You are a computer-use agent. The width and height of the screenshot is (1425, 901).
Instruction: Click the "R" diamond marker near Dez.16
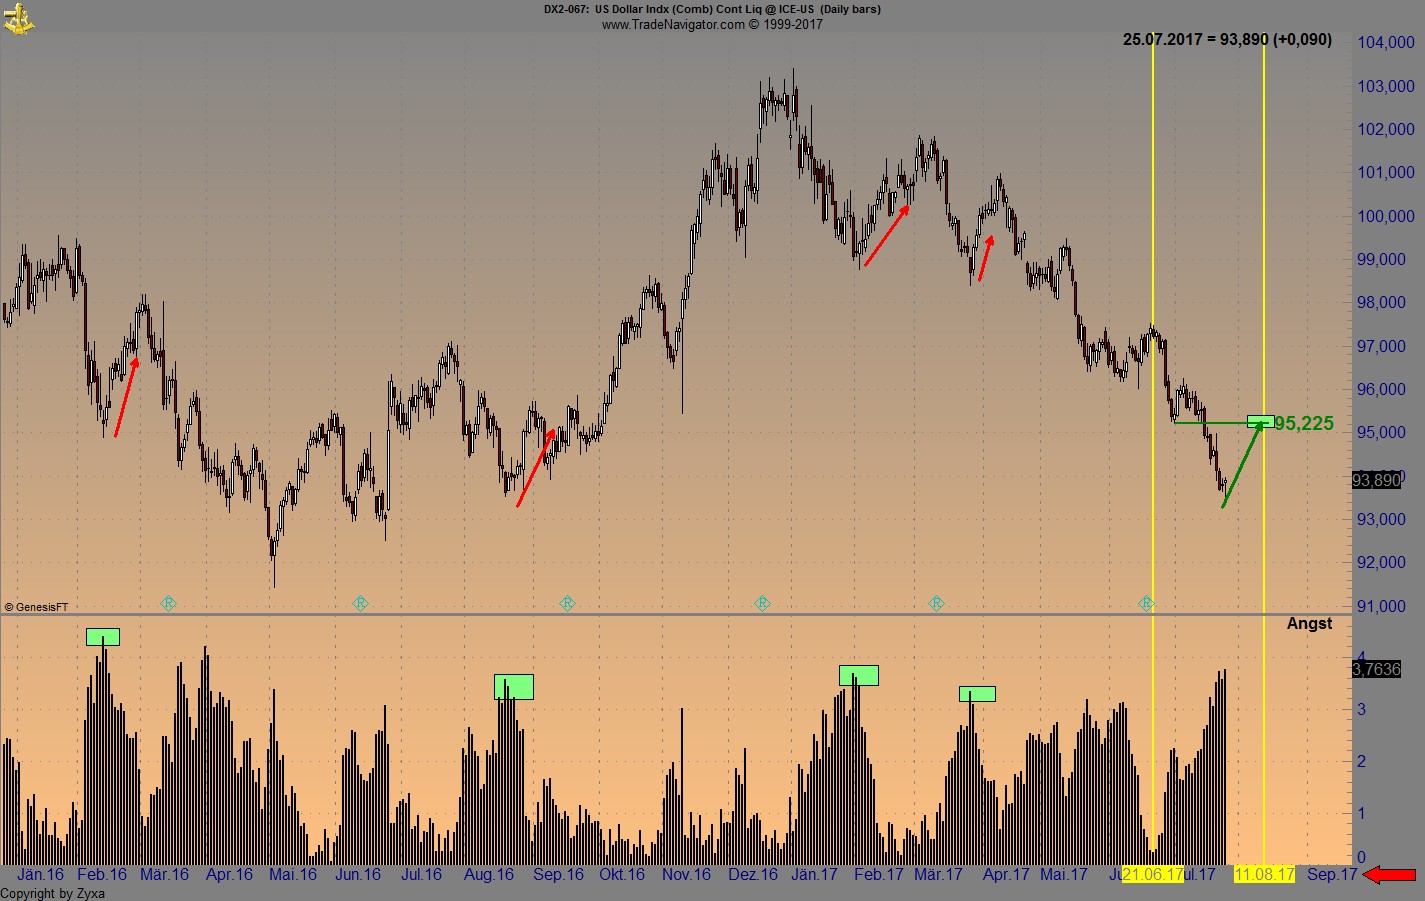[x=761, y=603]
